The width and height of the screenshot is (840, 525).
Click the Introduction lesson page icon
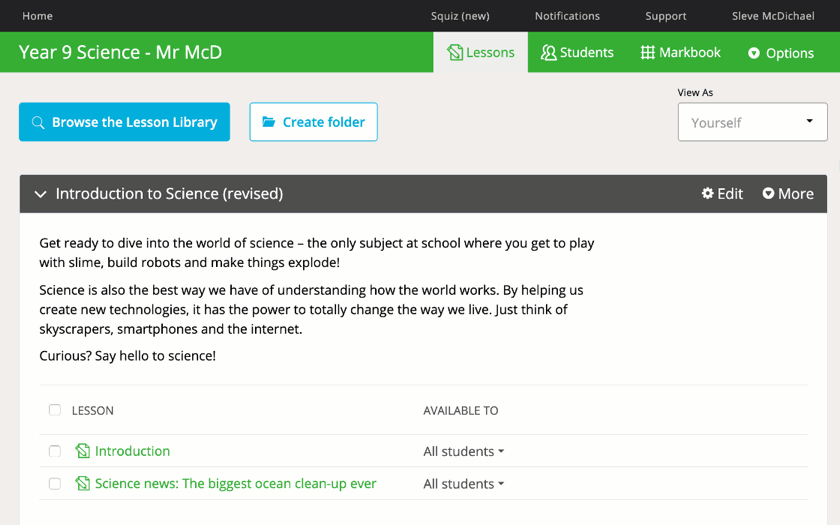click(82, 451)
